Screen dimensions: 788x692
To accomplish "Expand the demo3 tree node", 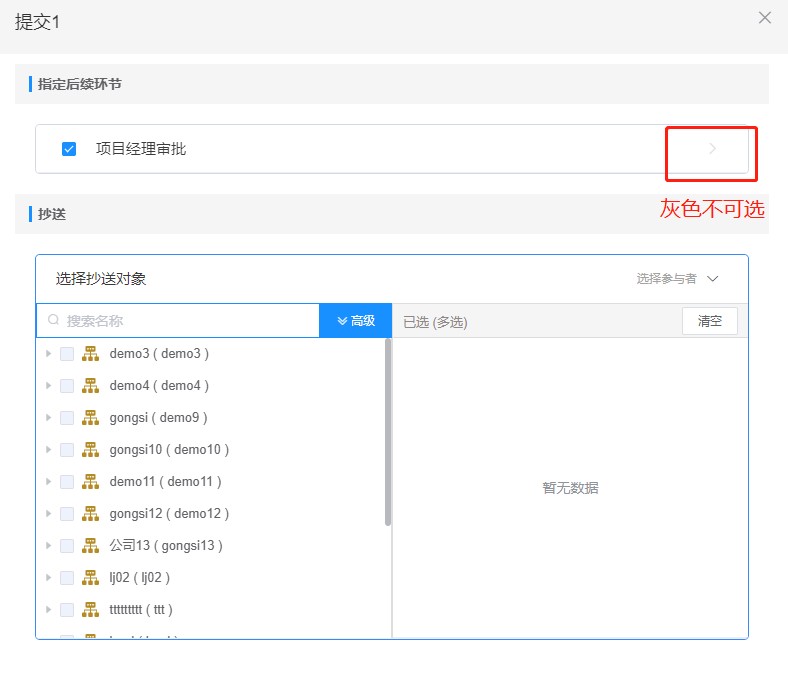I will click(x=48, y=353).
